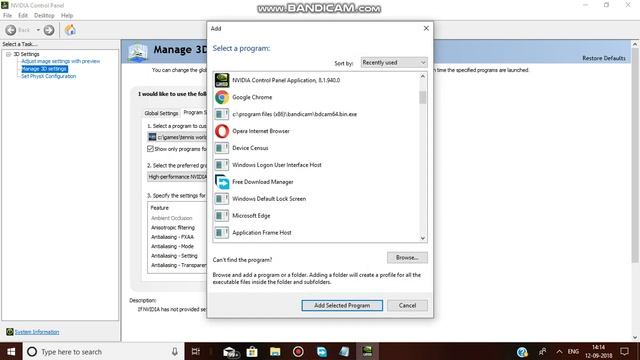This screenshot has width=640, height=360.
Task: Switch to the Global Settings tab
Action: point(161,113)
